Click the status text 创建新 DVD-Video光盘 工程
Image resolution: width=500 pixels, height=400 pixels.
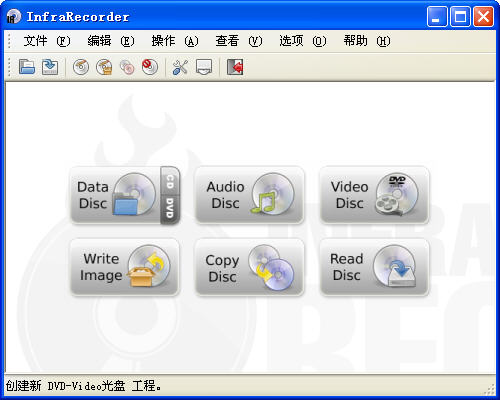(x=83, y=386)
